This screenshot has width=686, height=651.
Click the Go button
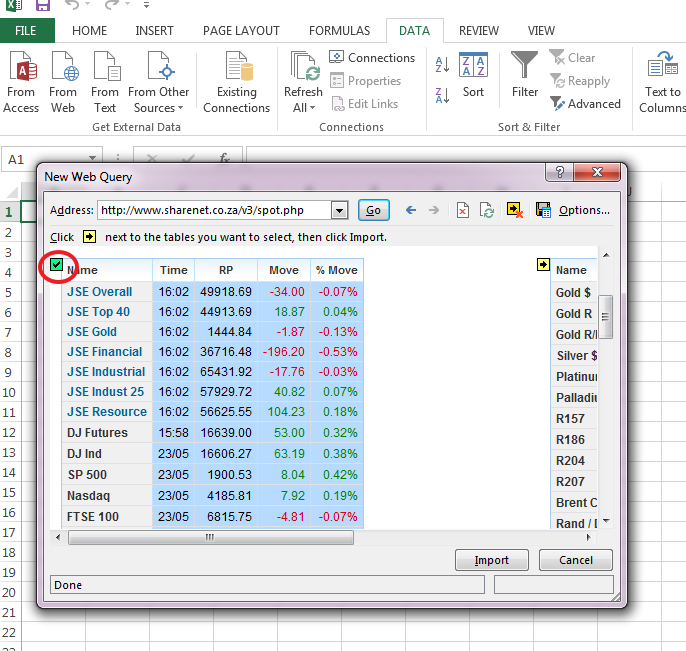point(373,210)
